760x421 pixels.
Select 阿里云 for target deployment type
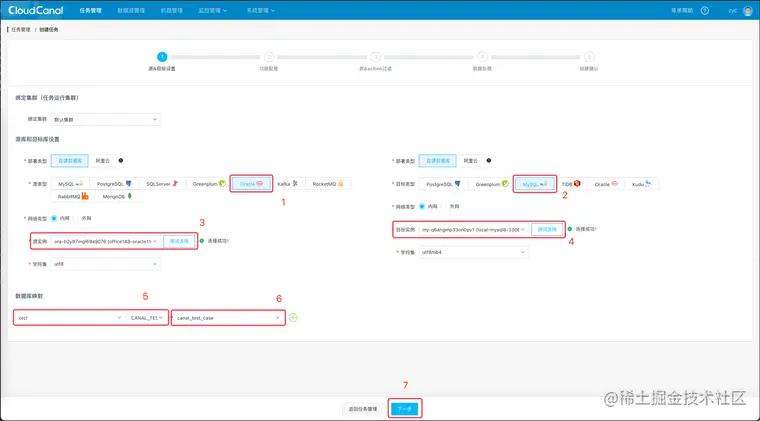coord(470,160)
